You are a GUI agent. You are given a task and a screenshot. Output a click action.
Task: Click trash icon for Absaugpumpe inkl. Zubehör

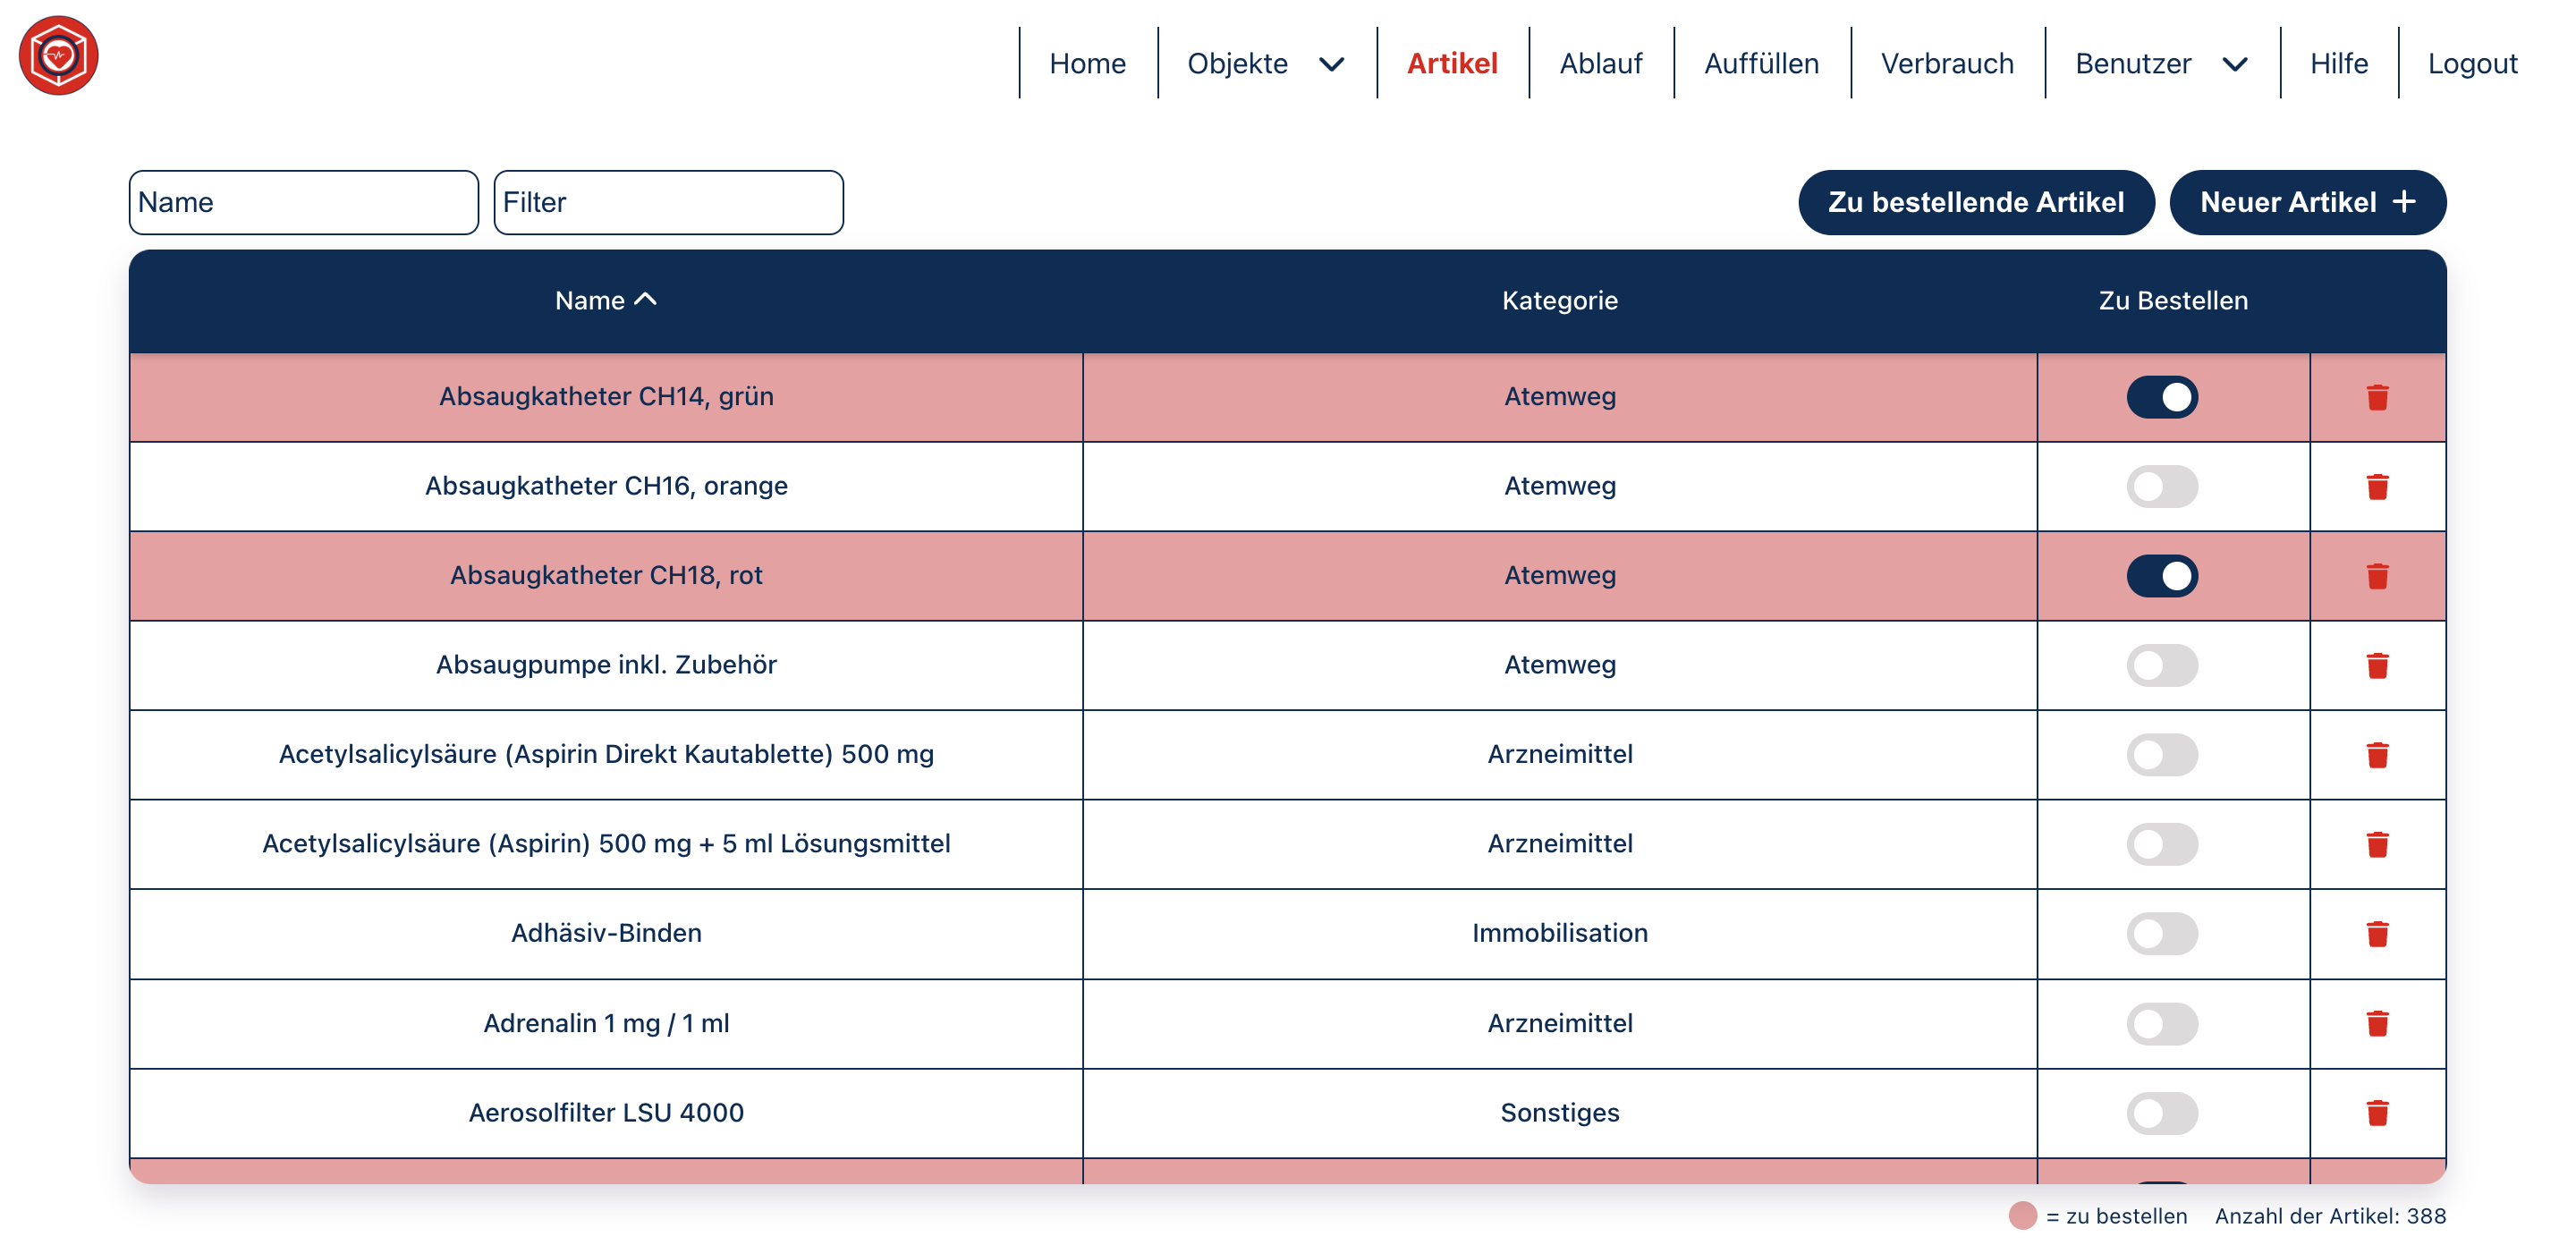point(2377,666)
